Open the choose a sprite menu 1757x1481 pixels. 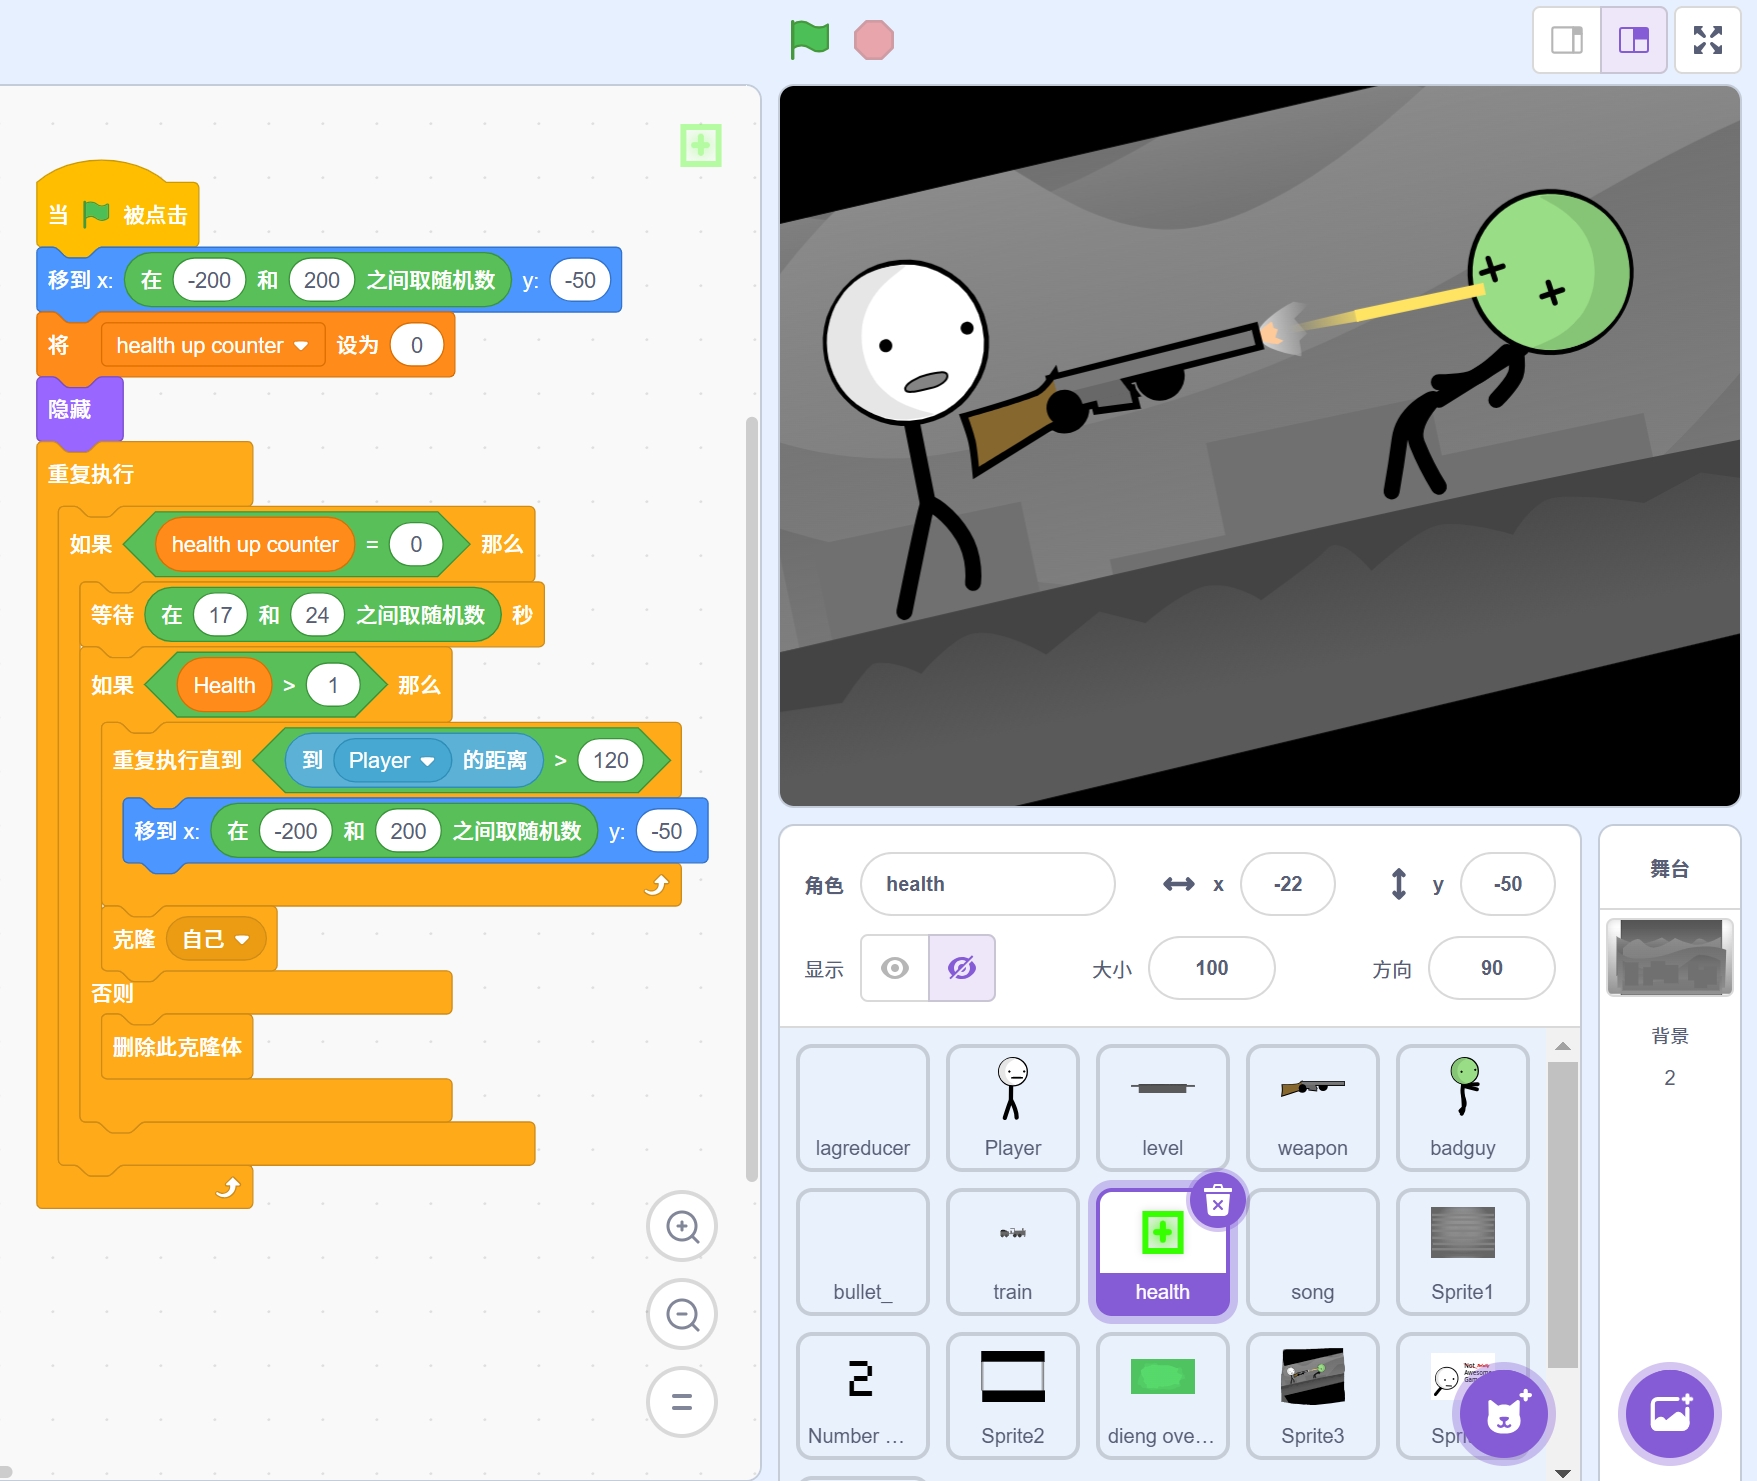[x=1503, y=1414]
